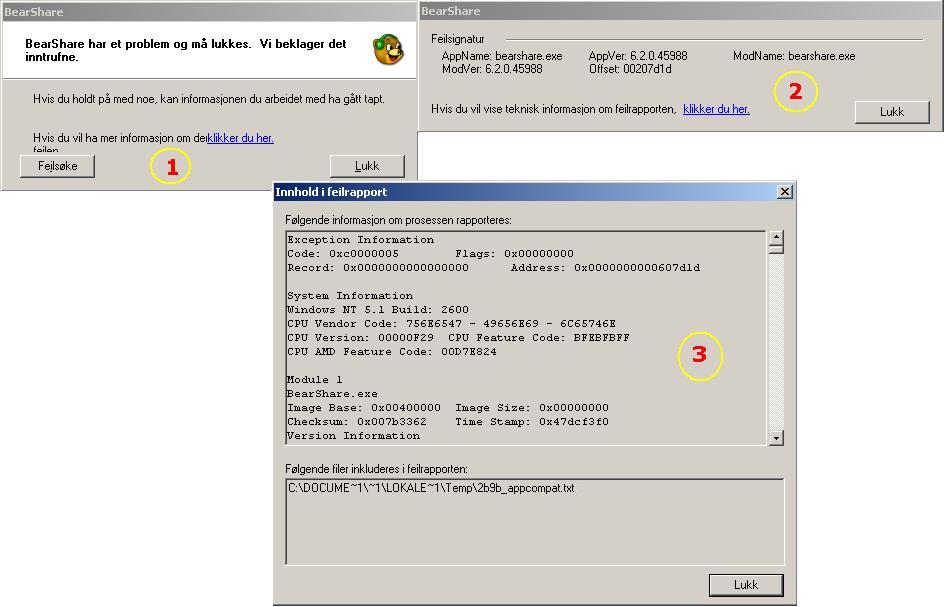Click the 'ModName: bearshare.exe' text
Screen dimensions: 945x607
[x=794, y=56]
